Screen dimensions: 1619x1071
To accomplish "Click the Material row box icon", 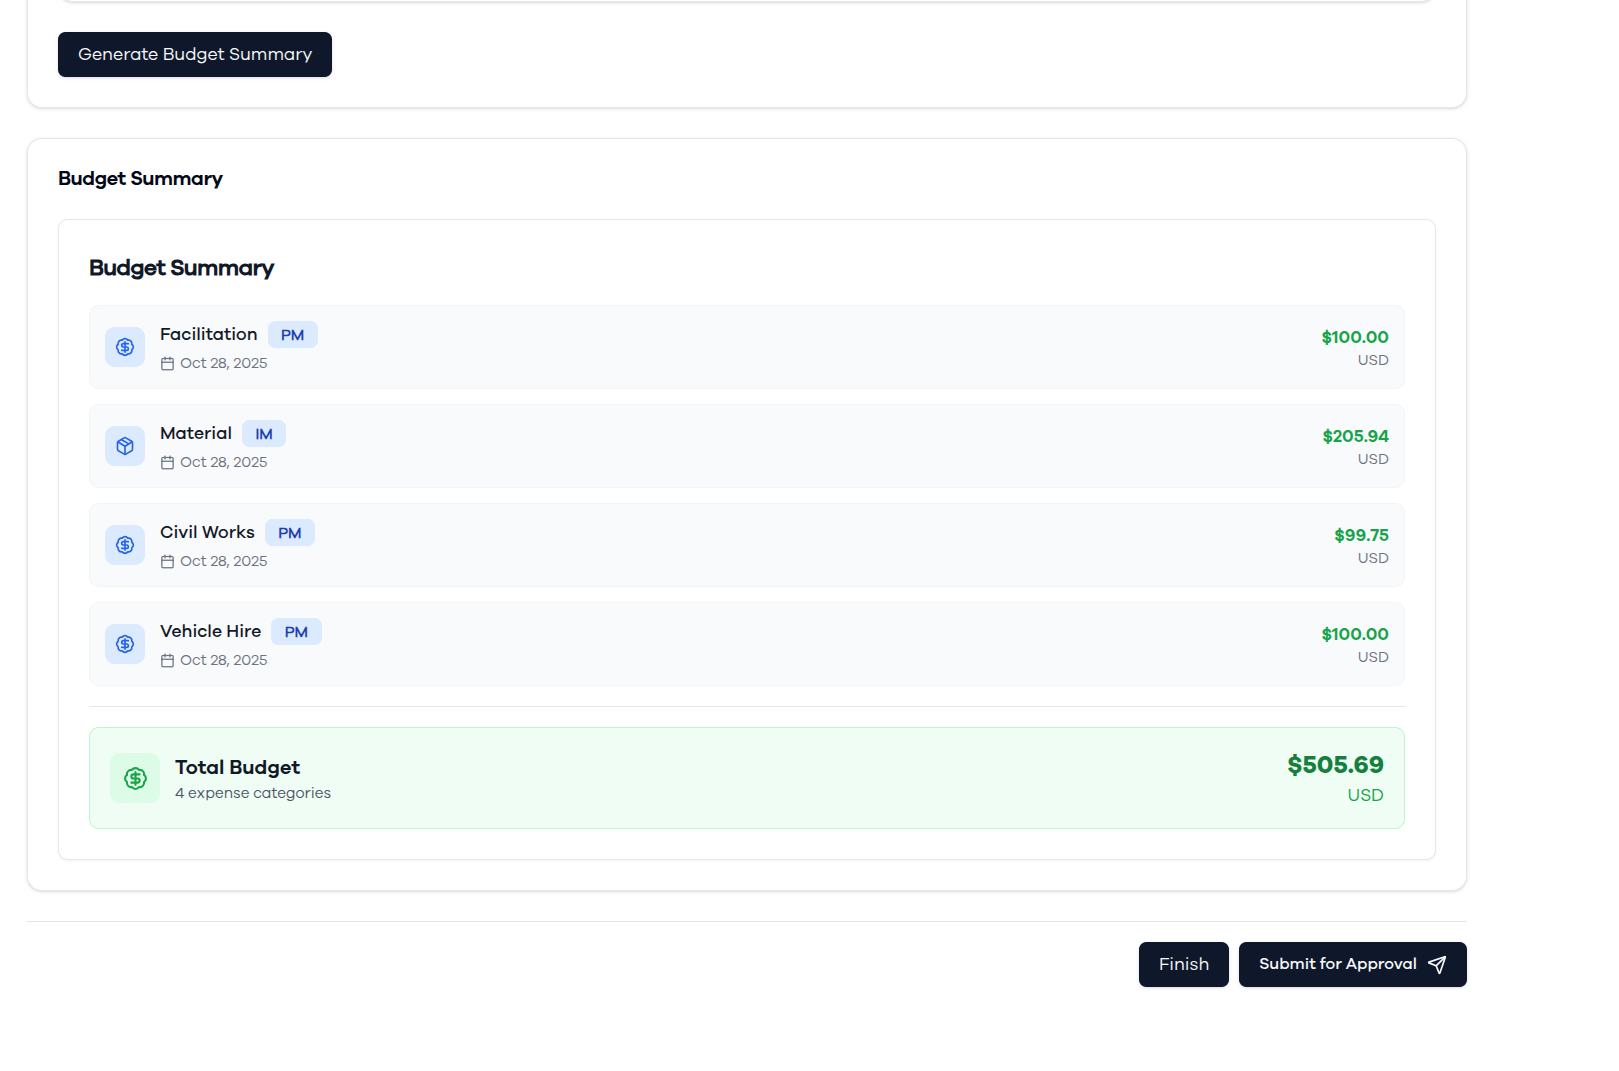I will pos(125,446).
